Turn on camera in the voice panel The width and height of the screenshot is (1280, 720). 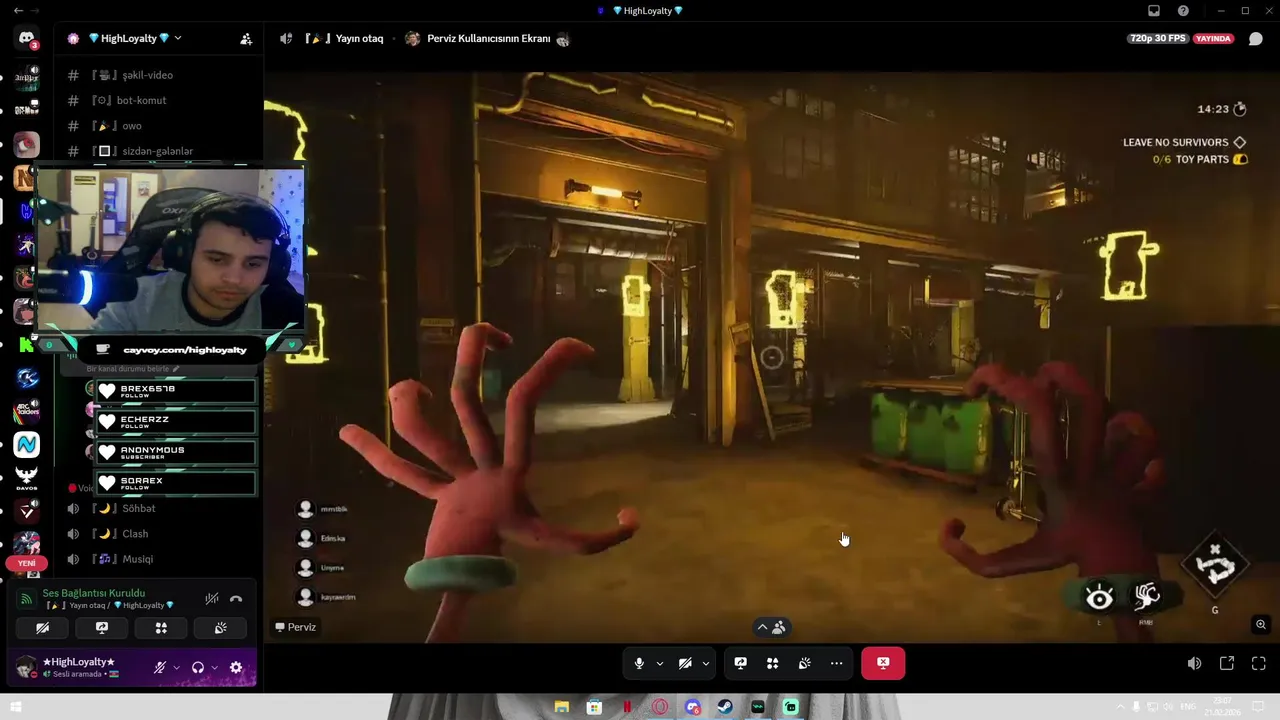(x=42, y=628)
